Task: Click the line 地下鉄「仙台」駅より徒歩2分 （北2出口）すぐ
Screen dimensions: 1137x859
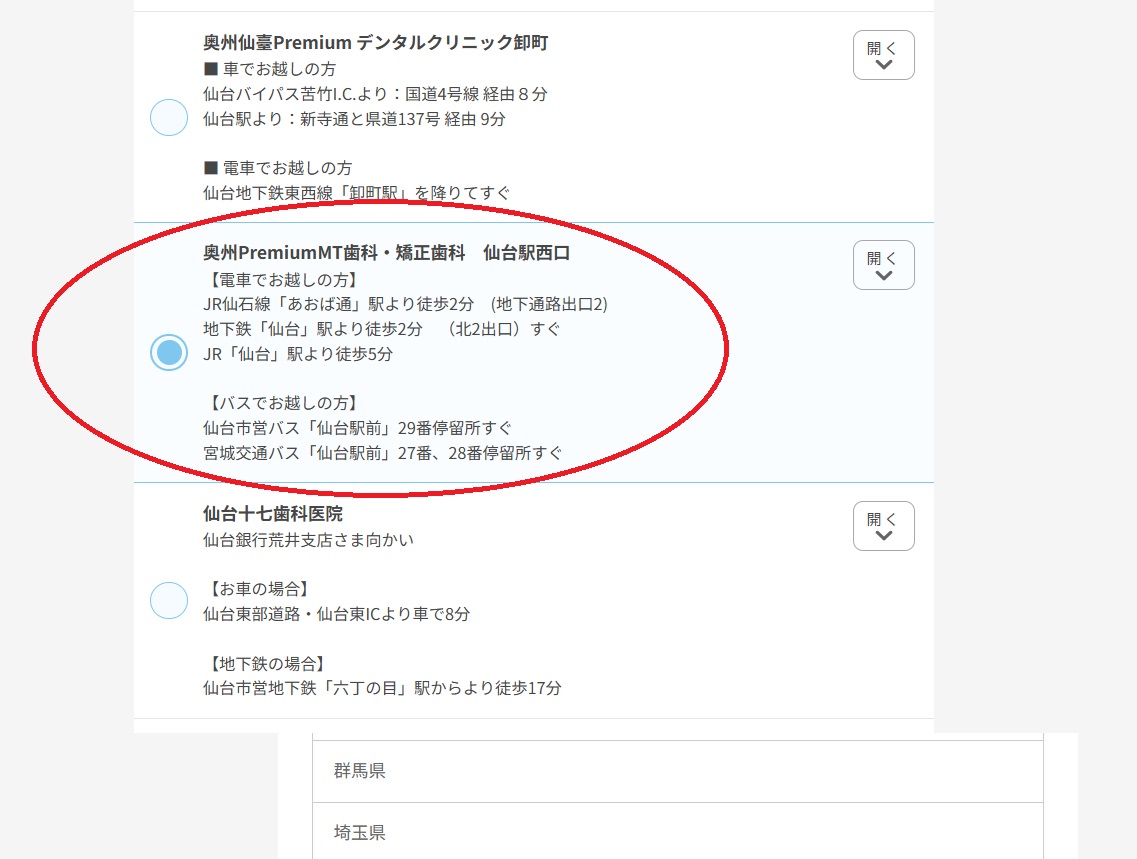Action: point(382,329)
